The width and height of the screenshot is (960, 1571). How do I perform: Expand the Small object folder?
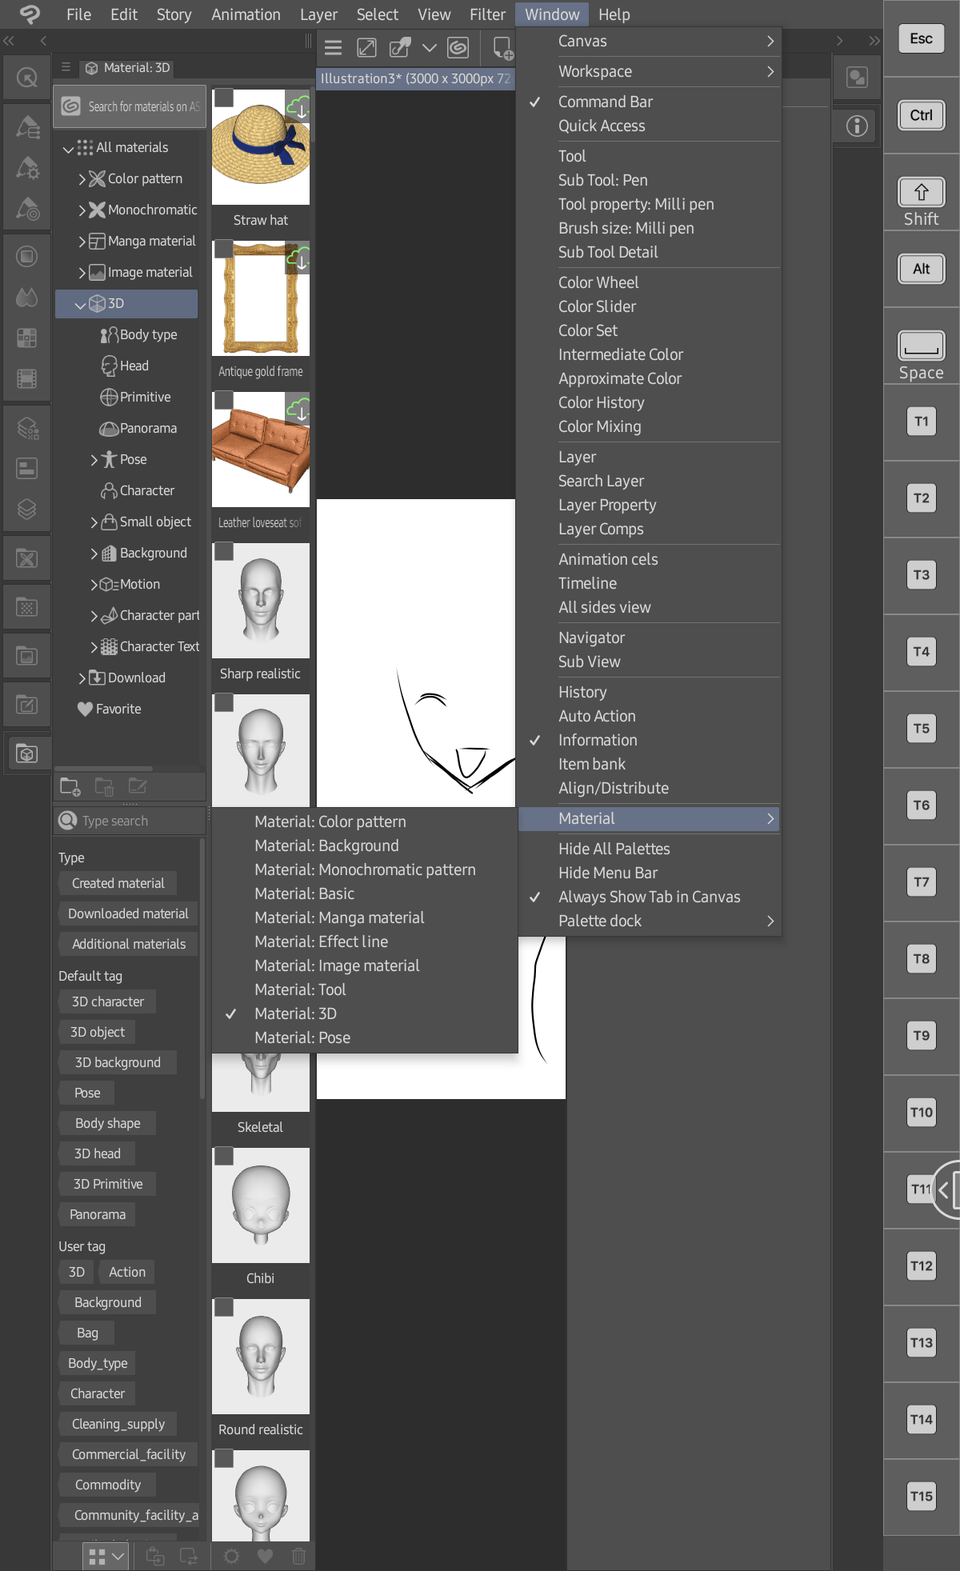94,522
